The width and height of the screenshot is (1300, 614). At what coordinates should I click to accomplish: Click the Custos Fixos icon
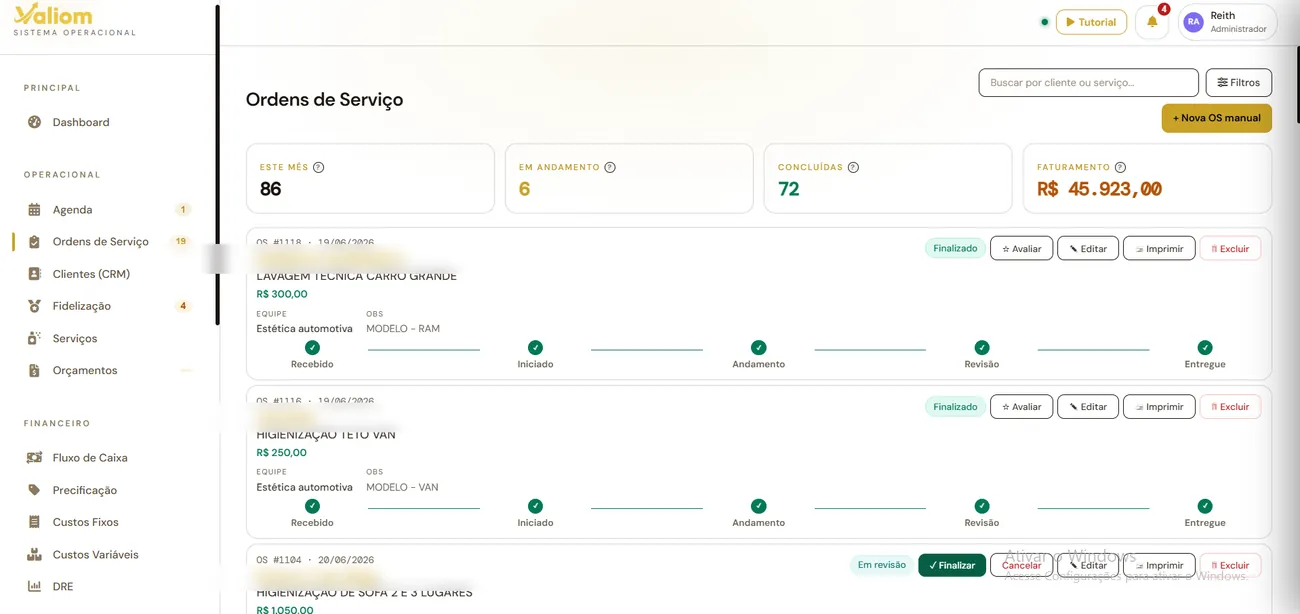[x=34, y=522]
